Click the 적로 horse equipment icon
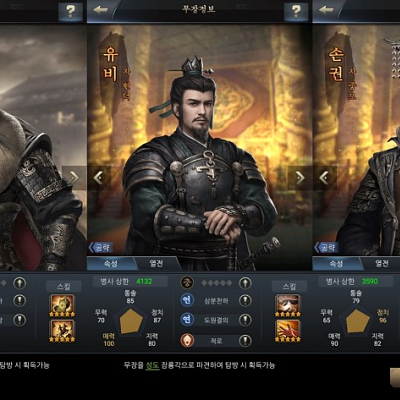The image size is (400, 400). [187, 340]
